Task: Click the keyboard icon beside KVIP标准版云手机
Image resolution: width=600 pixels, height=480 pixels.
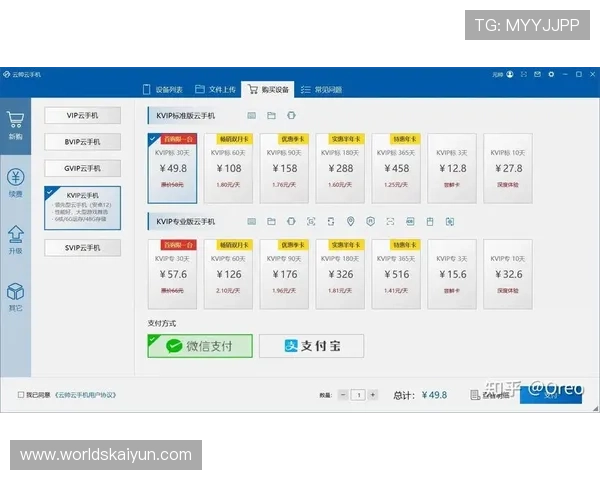Action: click(x=251, y=115)
